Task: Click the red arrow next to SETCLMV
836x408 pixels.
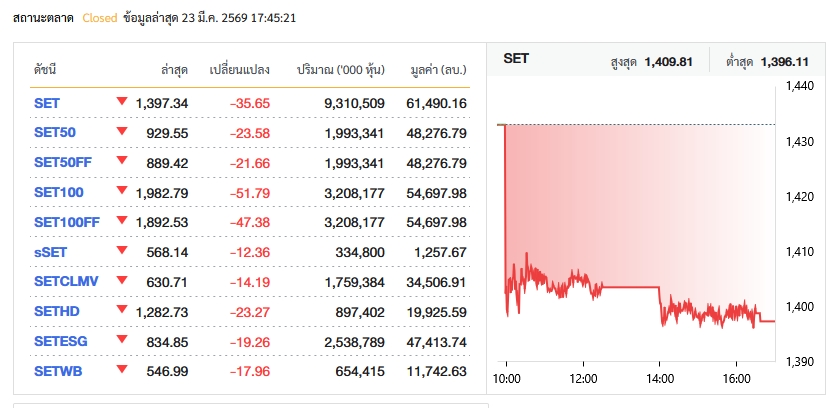Action: pyautogui.click(x=122, y=281)
